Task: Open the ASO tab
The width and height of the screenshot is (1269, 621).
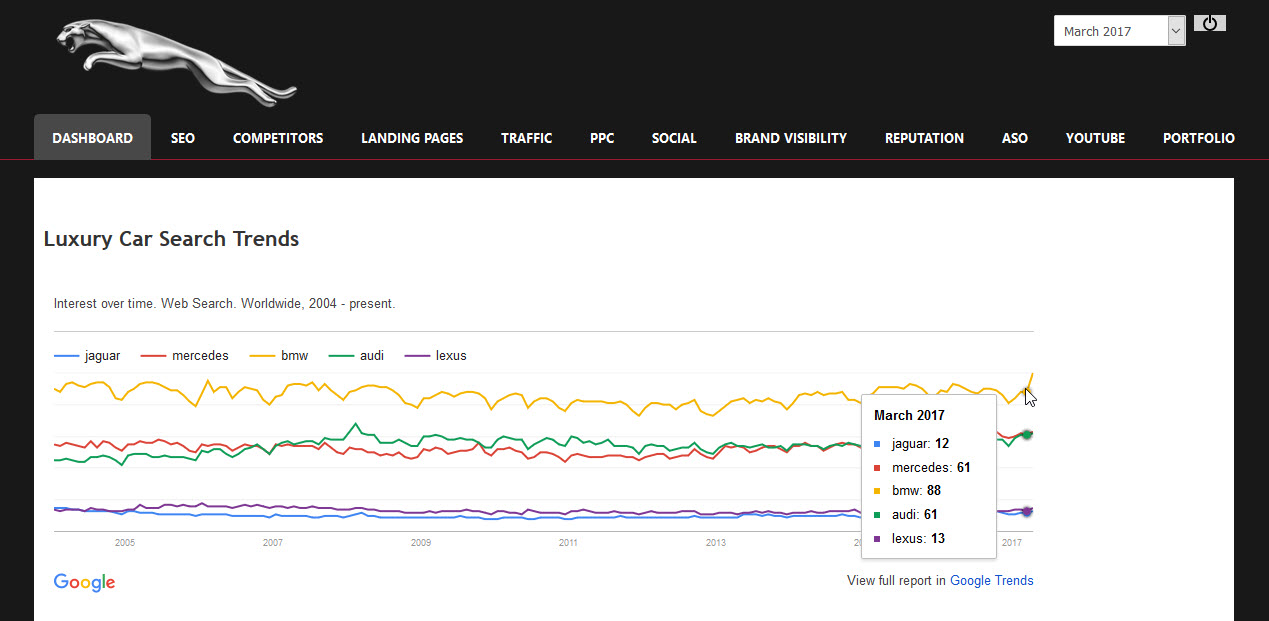Action: click(1014, 138)
